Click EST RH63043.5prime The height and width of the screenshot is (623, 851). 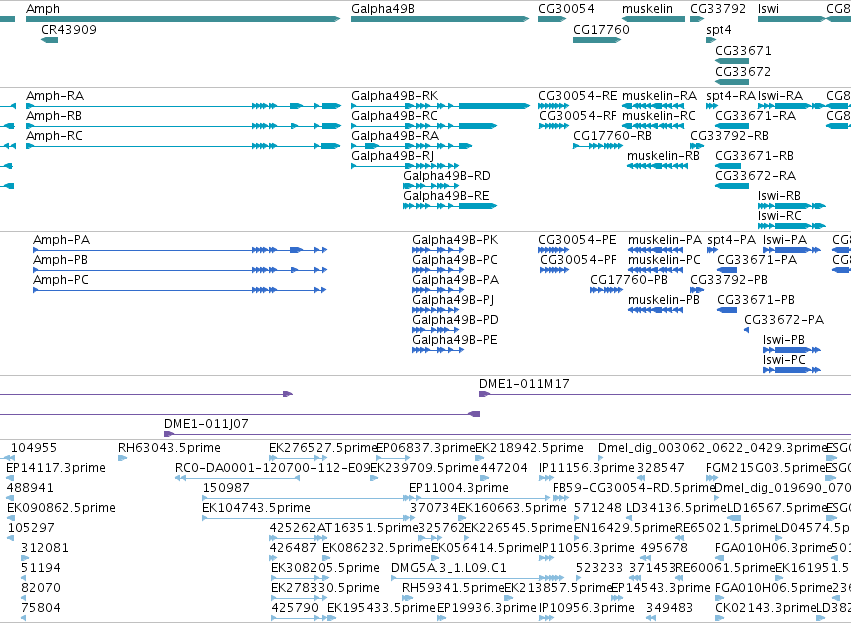[169, 448]
